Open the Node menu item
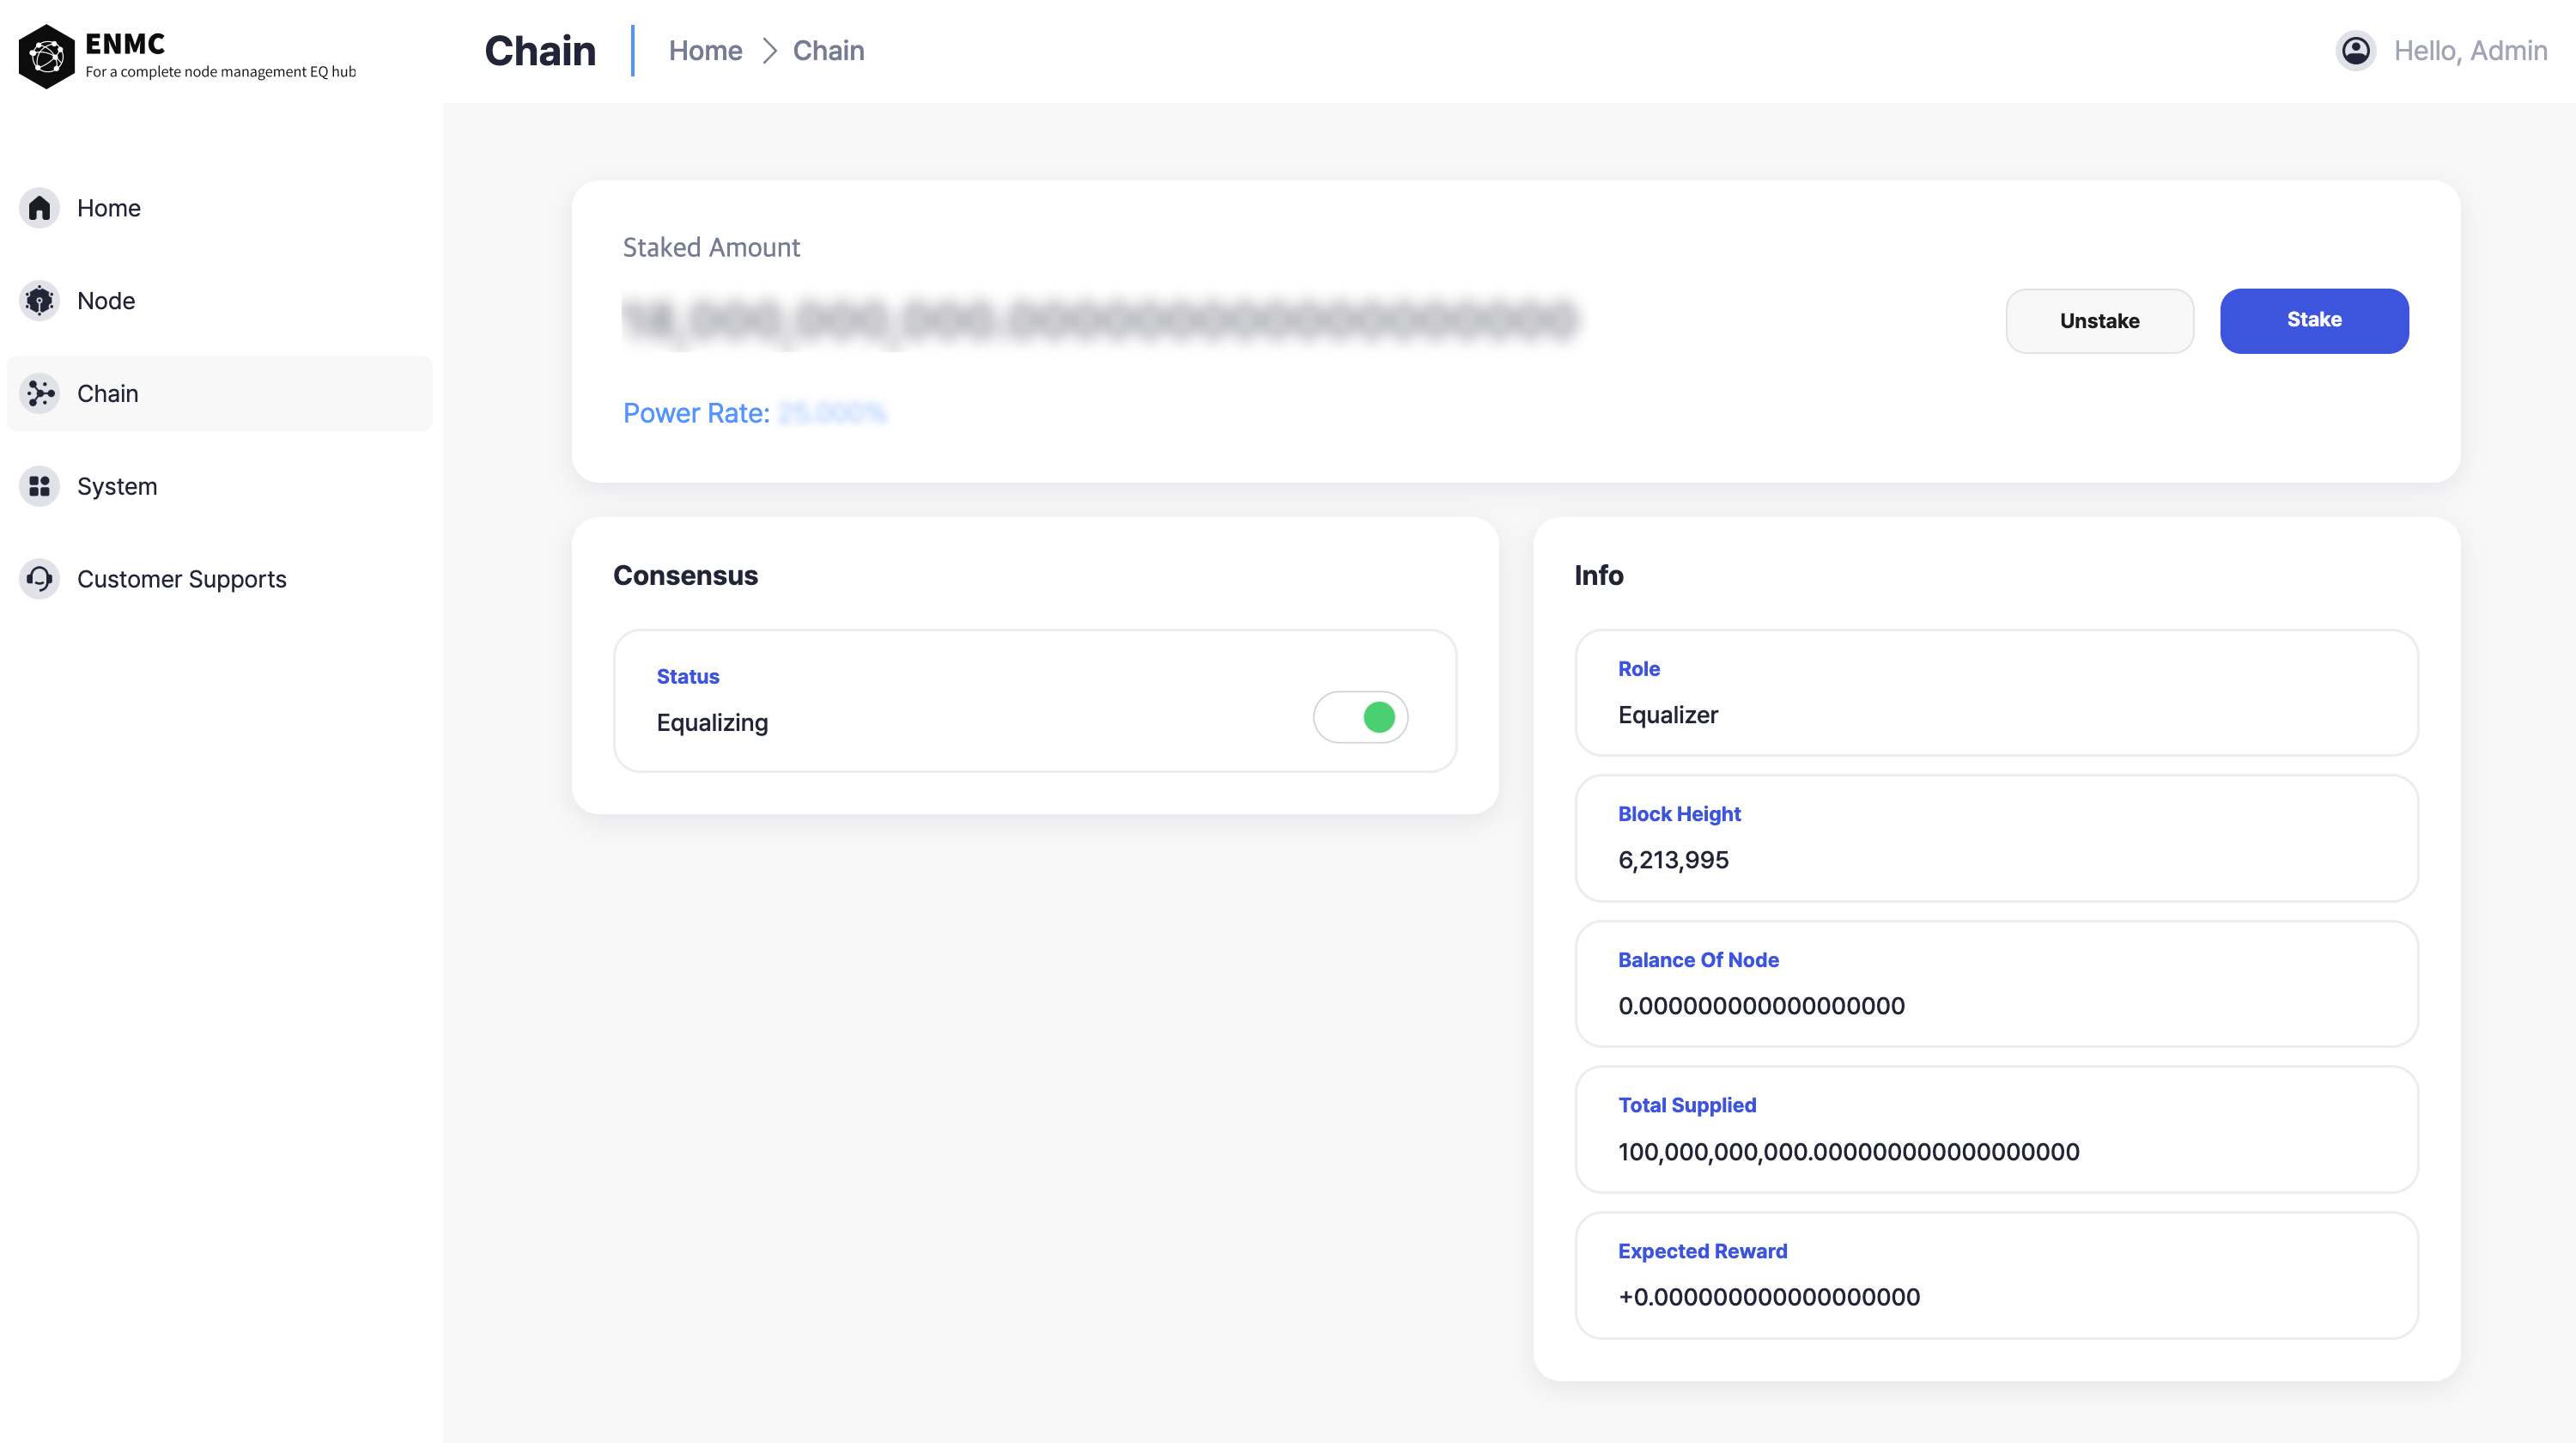Image resolution: width=2576 pixels, height=1443 pixels. (106, 301)
